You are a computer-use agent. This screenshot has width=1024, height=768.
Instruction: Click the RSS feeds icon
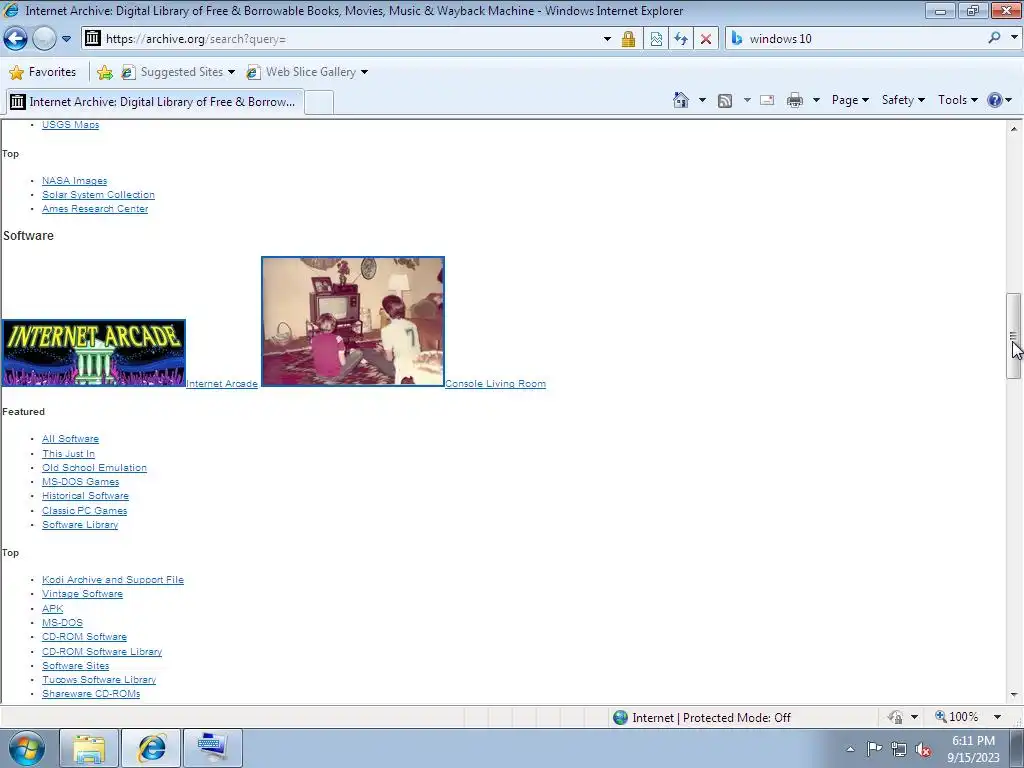click(x=725, y=100)
